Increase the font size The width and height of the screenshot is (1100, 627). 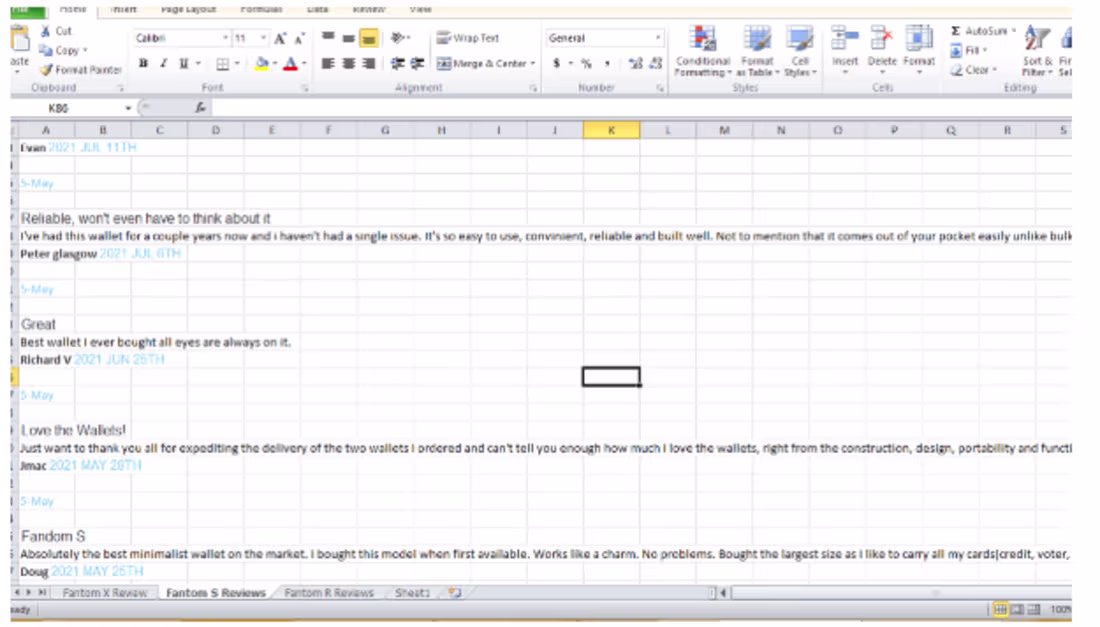[280, 38]
